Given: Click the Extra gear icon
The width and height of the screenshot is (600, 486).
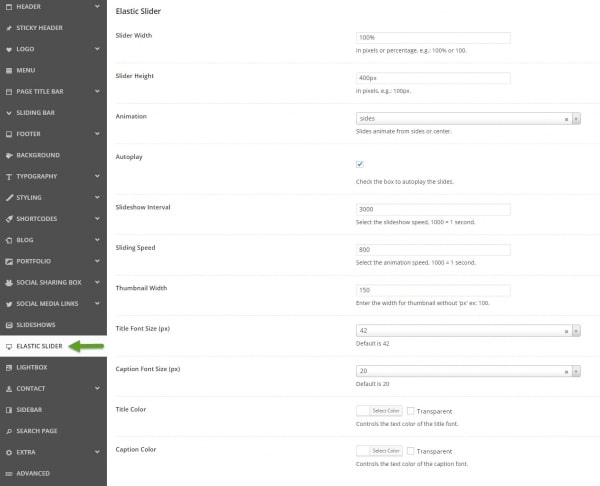Looking at the screenshot, I should click(x=9, y=452).
